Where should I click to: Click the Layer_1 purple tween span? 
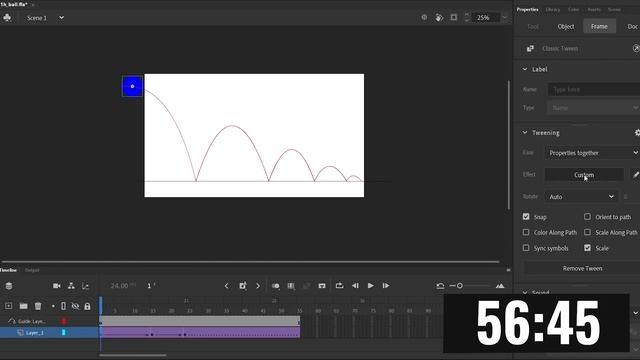(200, 333)
